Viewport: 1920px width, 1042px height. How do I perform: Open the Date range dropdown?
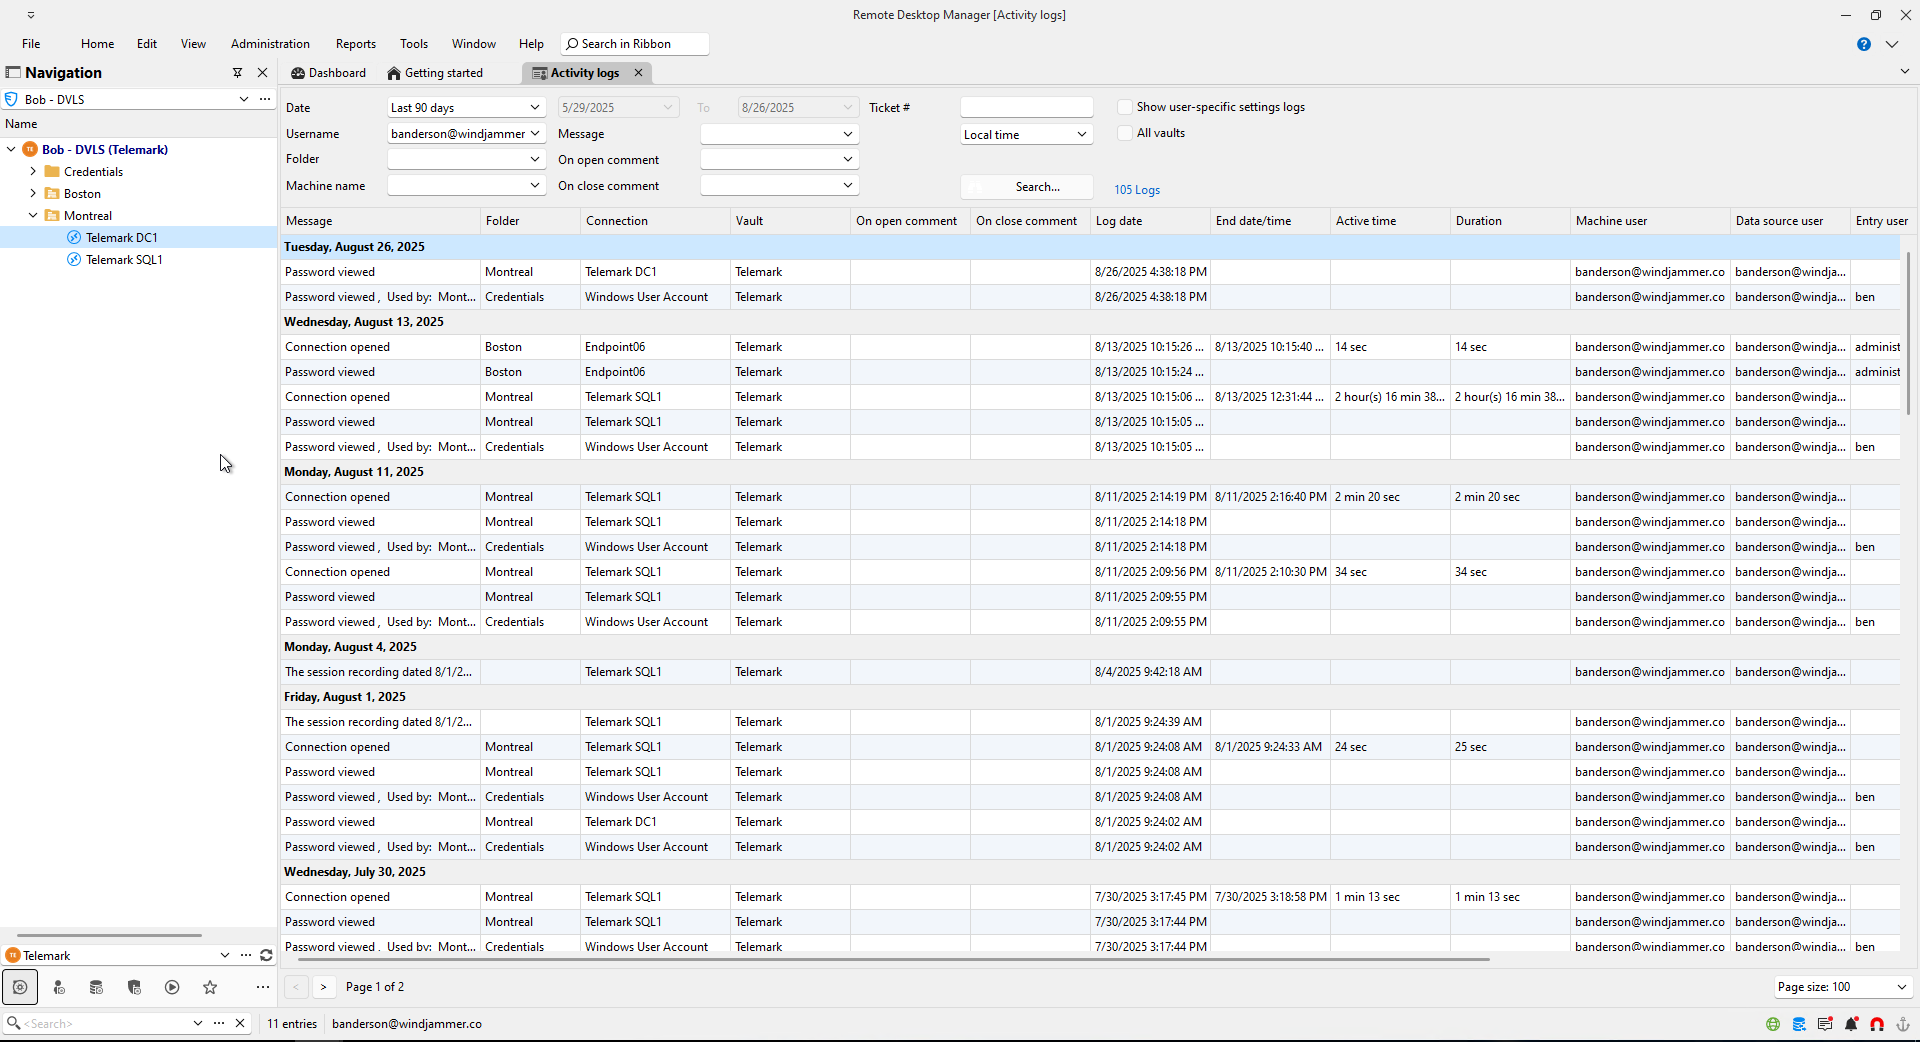click(x=535, y=107)
